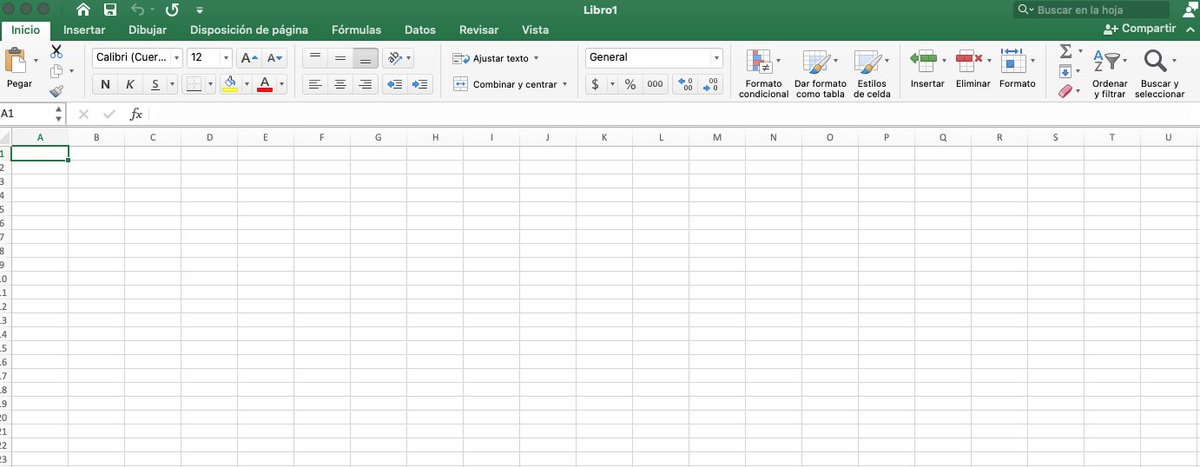The image size is (1200, 467).
Task: Apply thousands separator style (000)
Action: [655, 85]
